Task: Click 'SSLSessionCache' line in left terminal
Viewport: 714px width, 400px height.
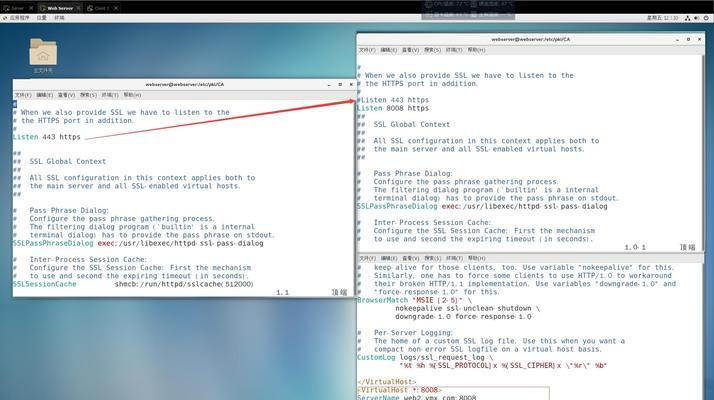Action: (133, 284)
